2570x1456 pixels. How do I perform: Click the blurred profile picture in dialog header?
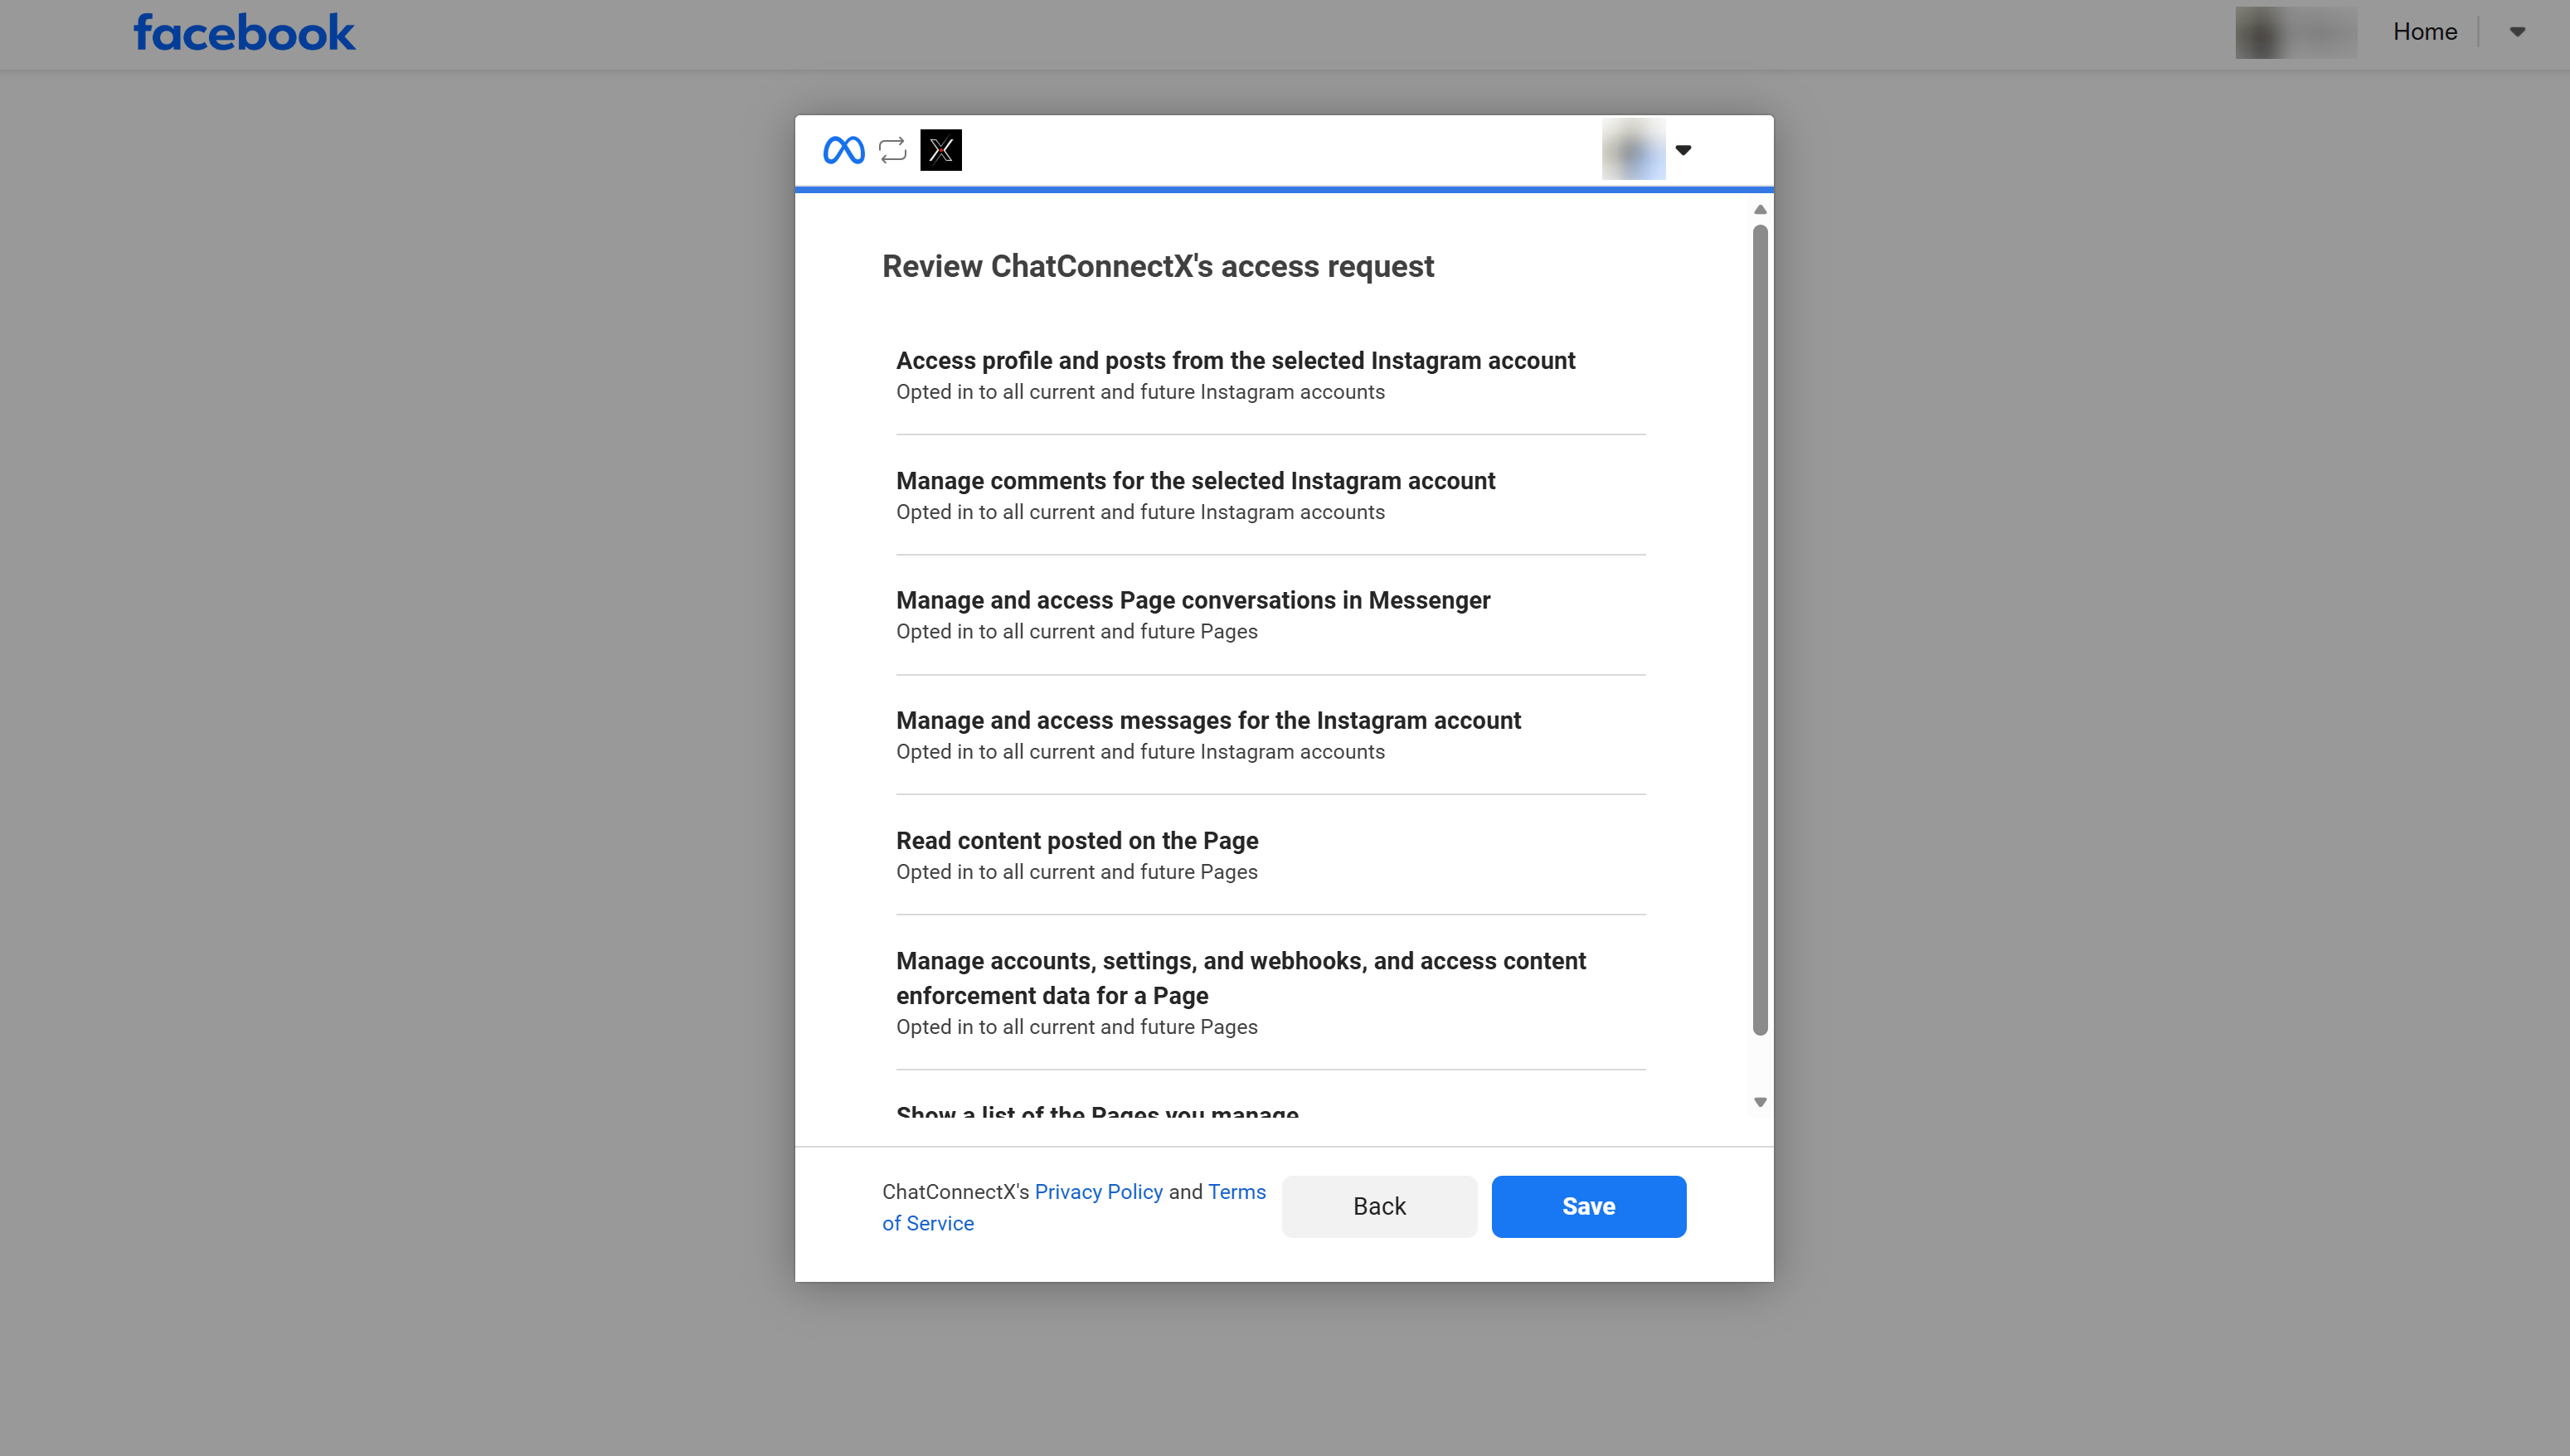pyautogui.click(x=1633, y=150)
